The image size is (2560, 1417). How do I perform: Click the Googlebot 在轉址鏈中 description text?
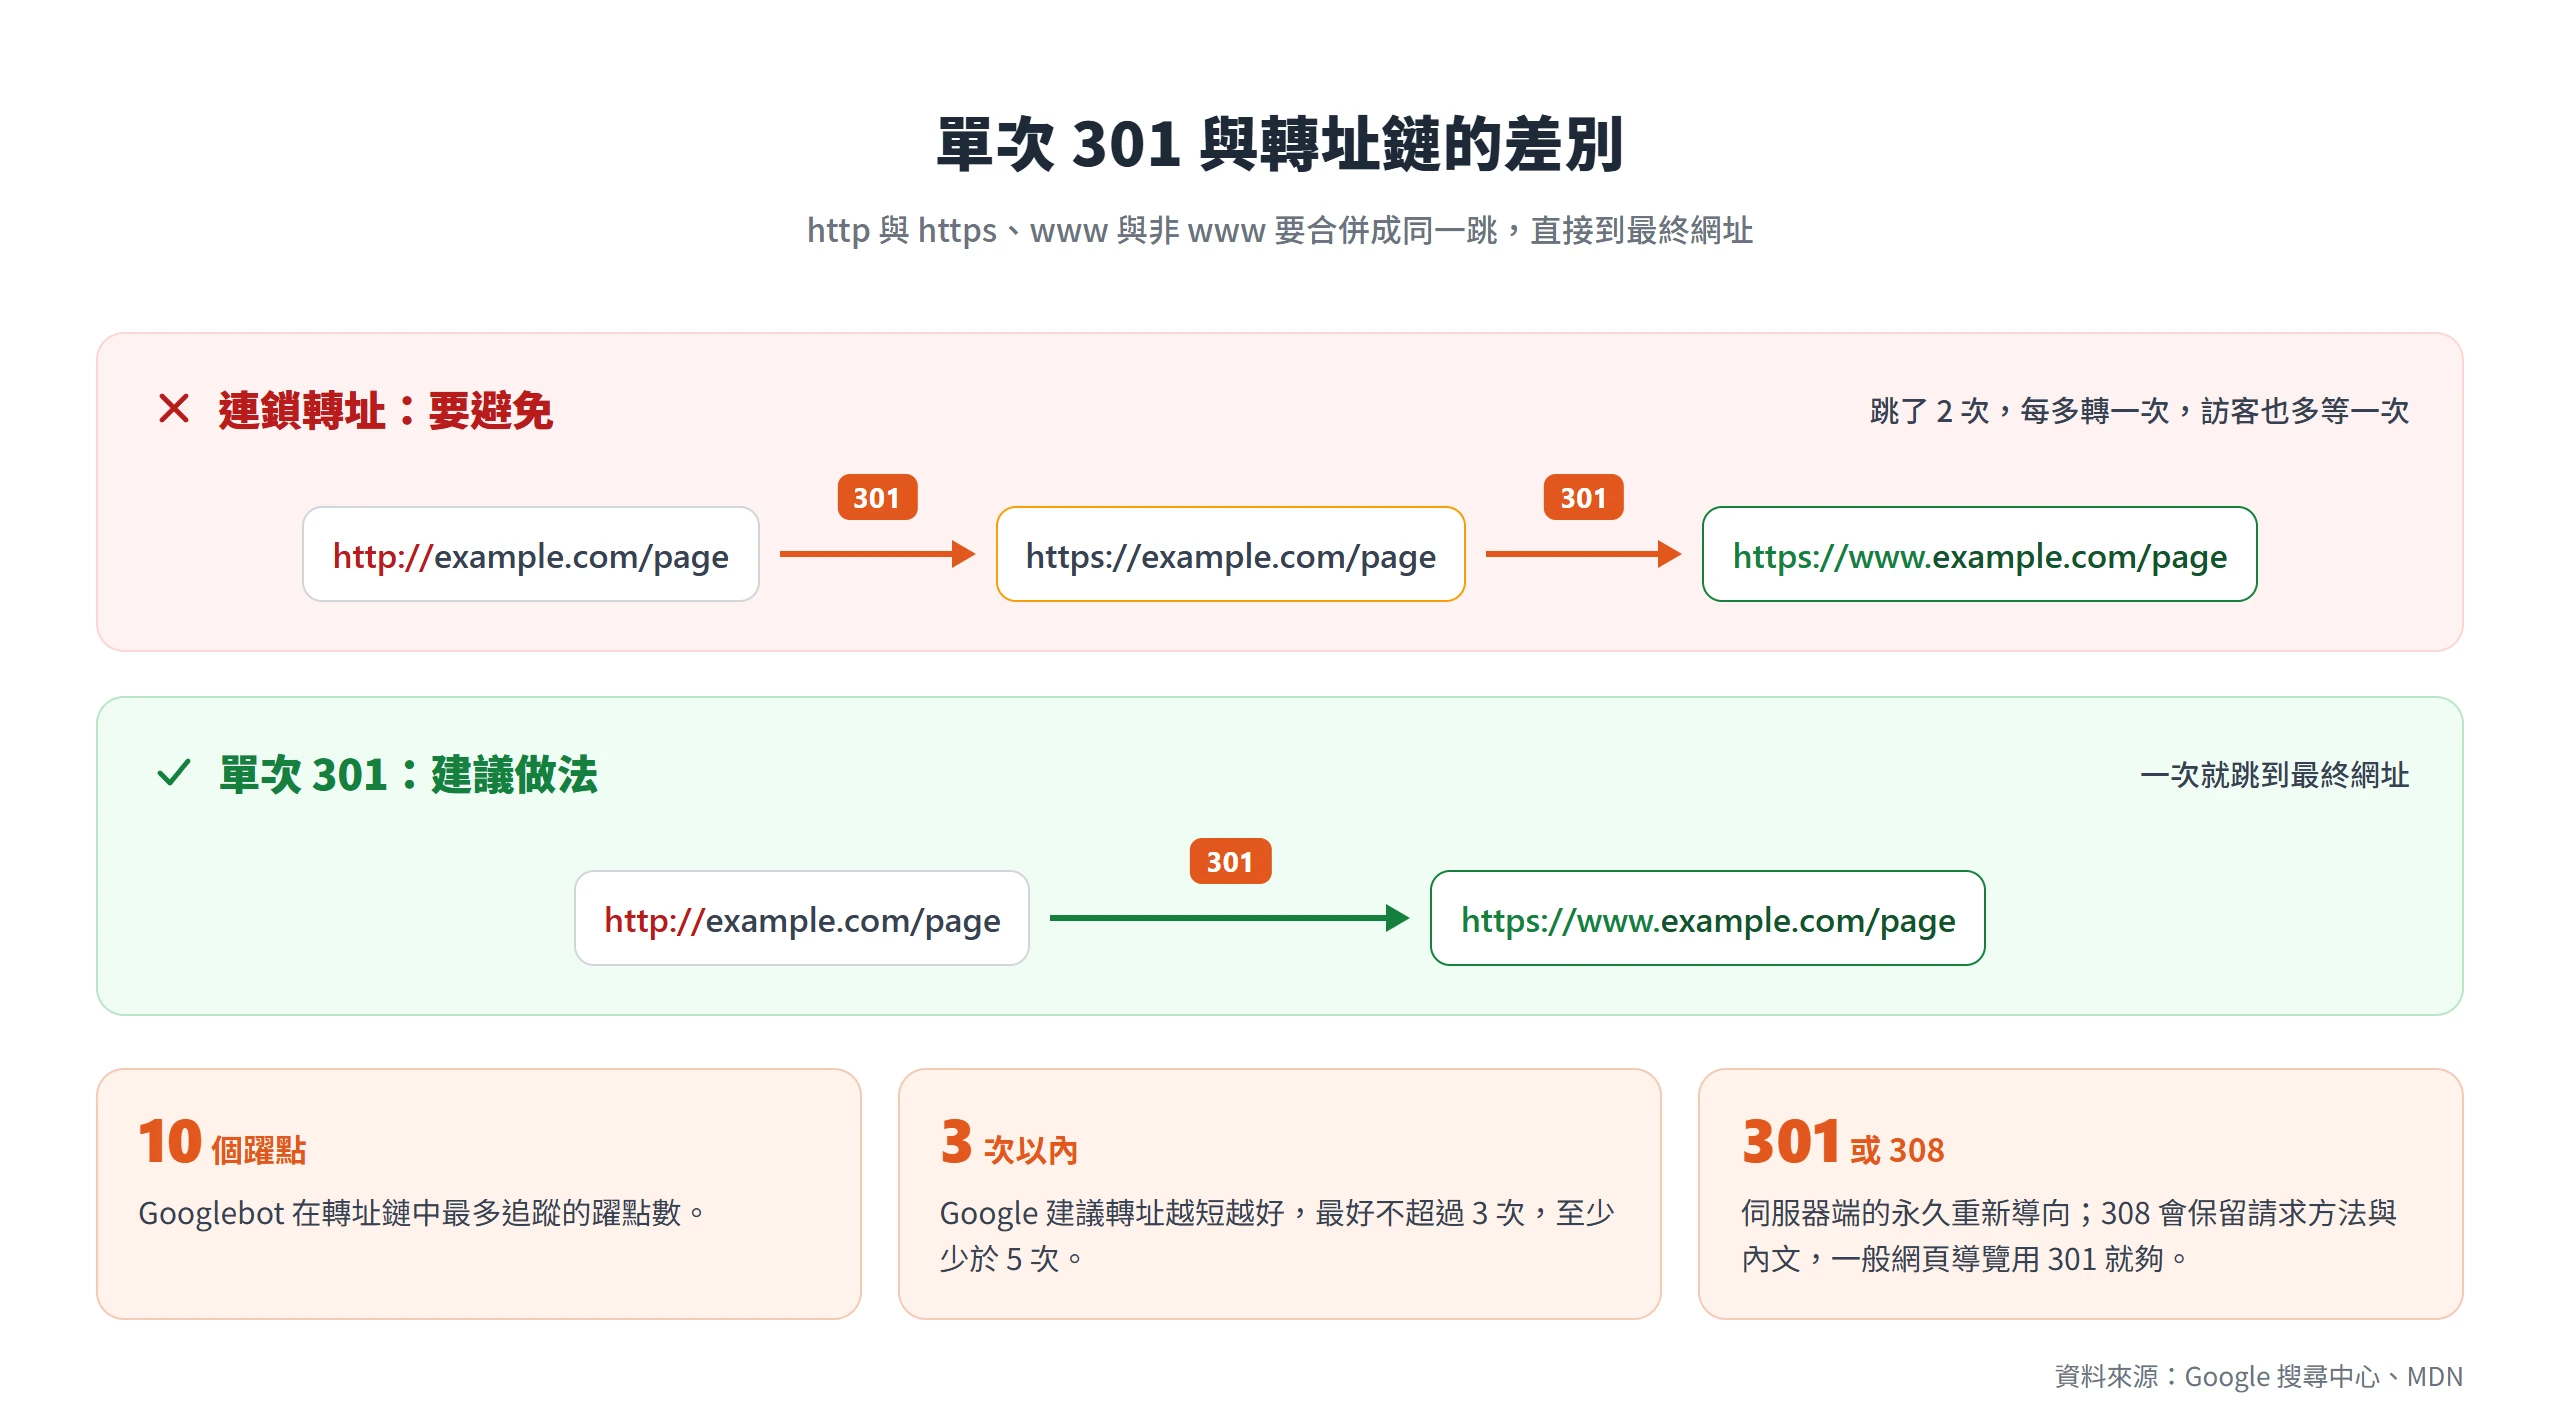pyautogui.click(x=422, y=1213)
